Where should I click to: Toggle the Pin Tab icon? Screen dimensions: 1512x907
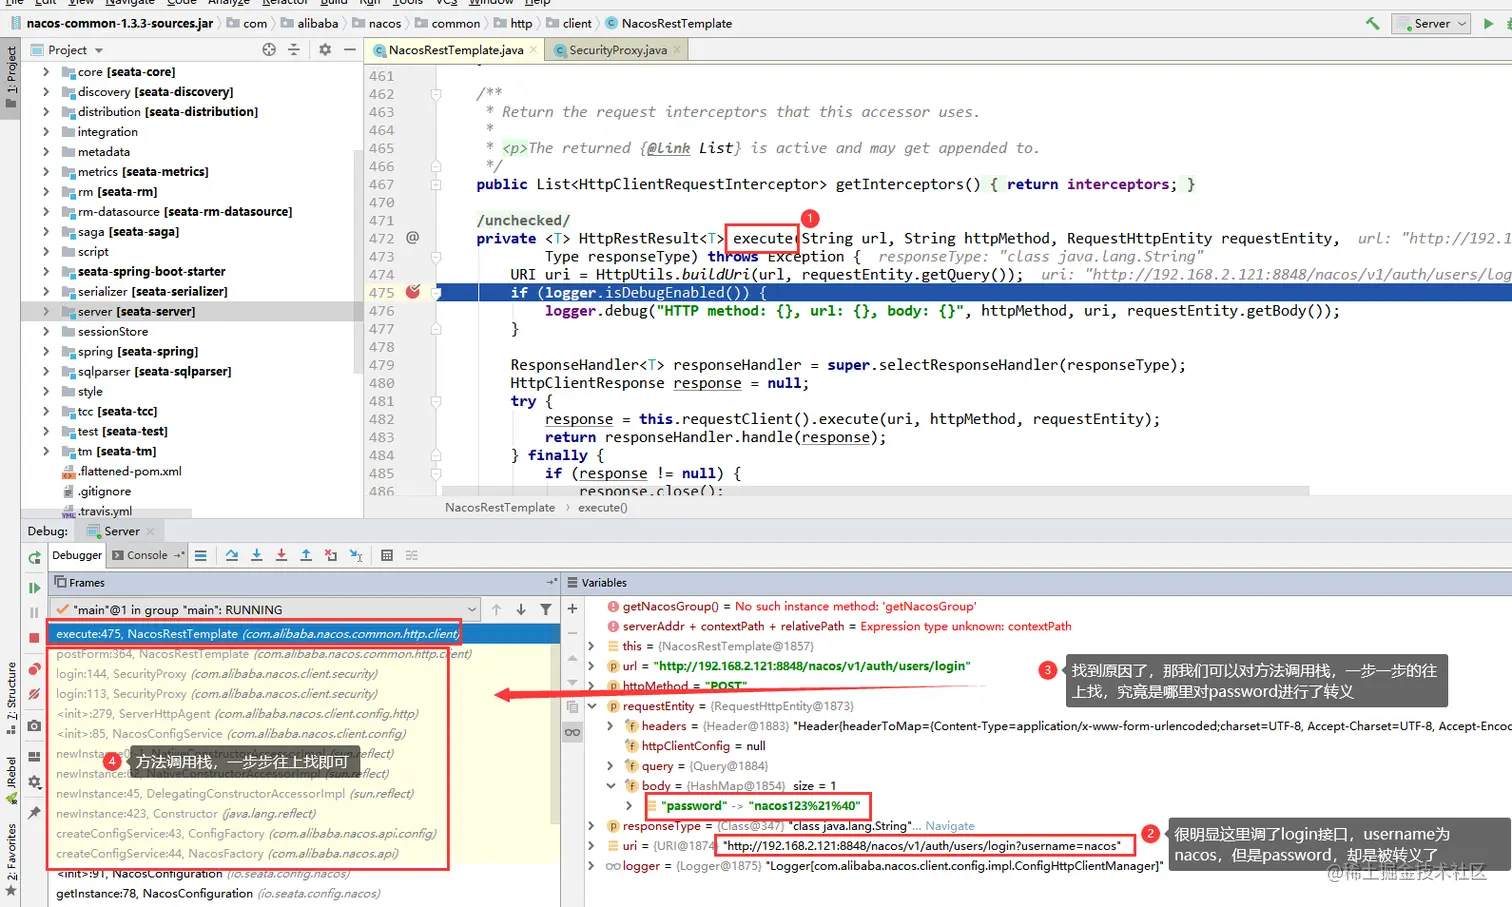click(x=35, y=813)
